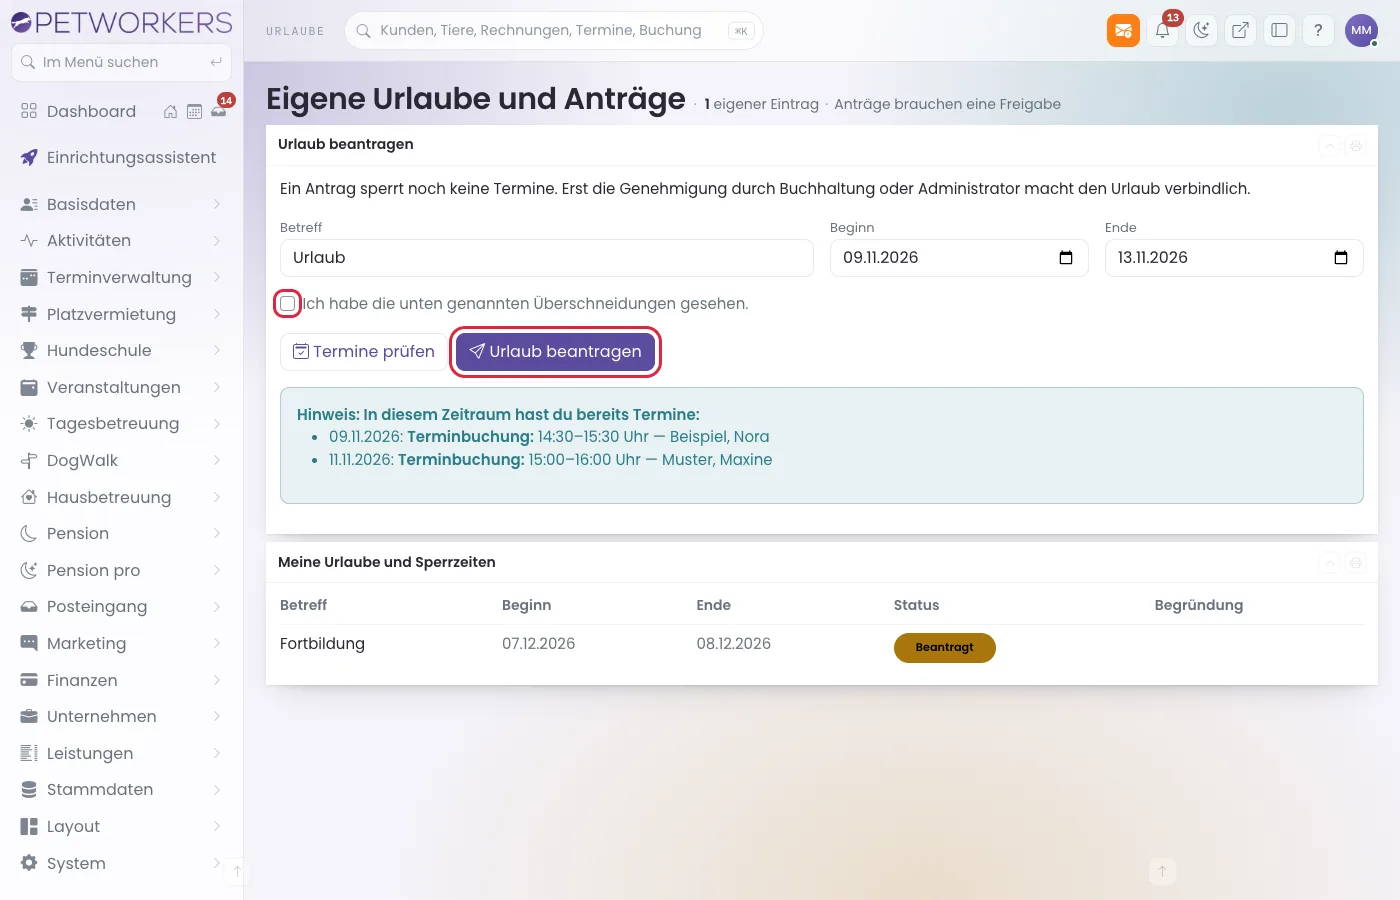Focus the Betreff input field
This screenshot has height=900, width=1400.
coord(547,258)
